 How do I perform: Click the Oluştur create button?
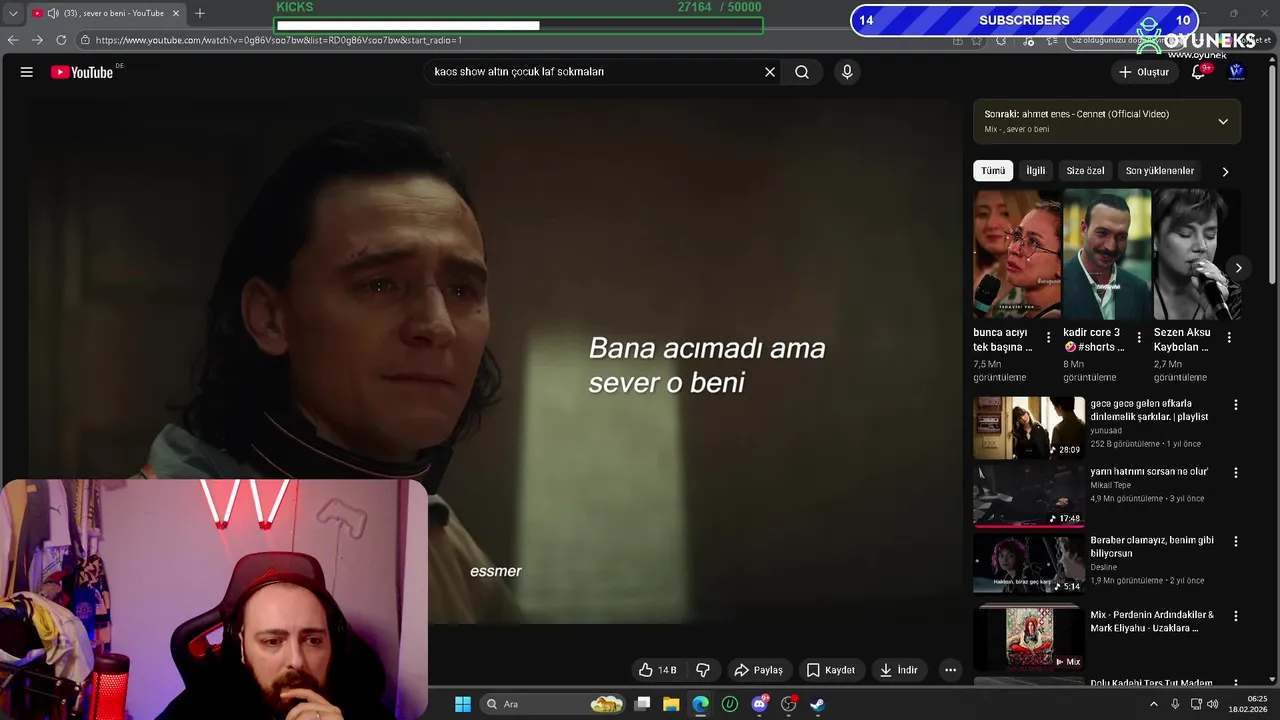coord(1143,72)
